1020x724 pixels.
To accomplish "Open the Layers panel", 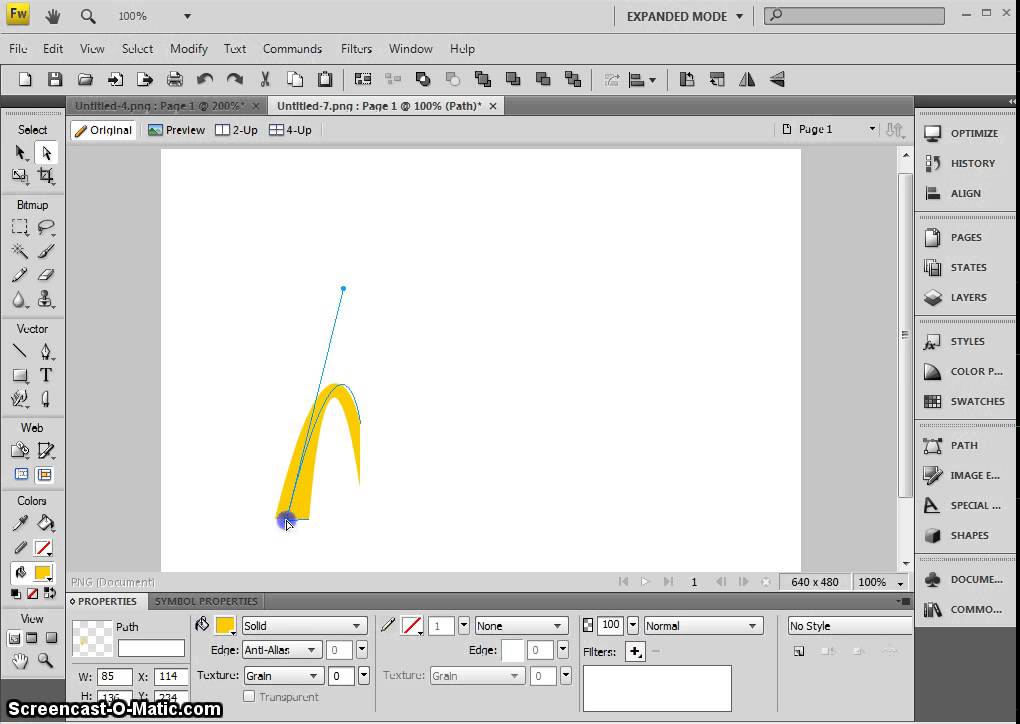I will (x=967, y=297).
